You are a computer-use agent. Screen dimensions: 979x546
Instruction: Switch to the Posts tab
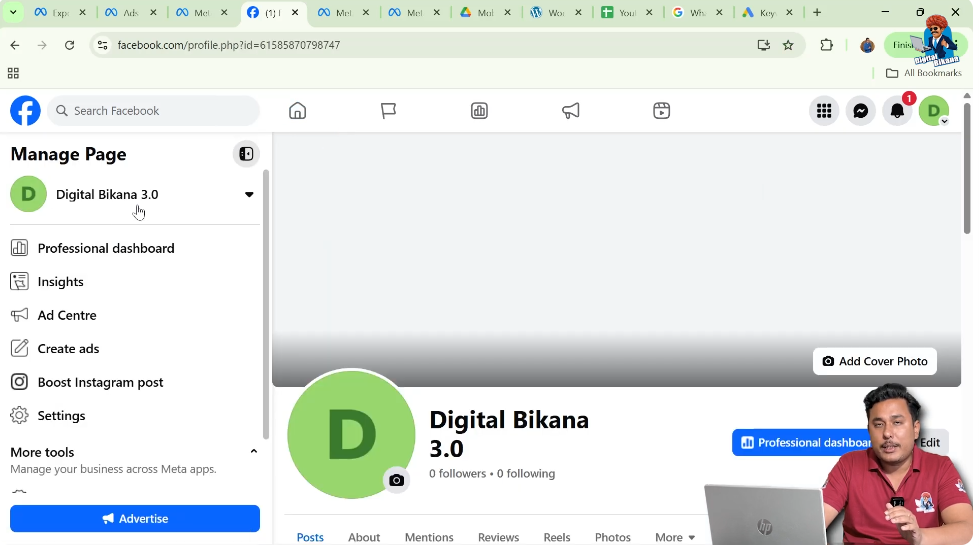coord(310,537)
